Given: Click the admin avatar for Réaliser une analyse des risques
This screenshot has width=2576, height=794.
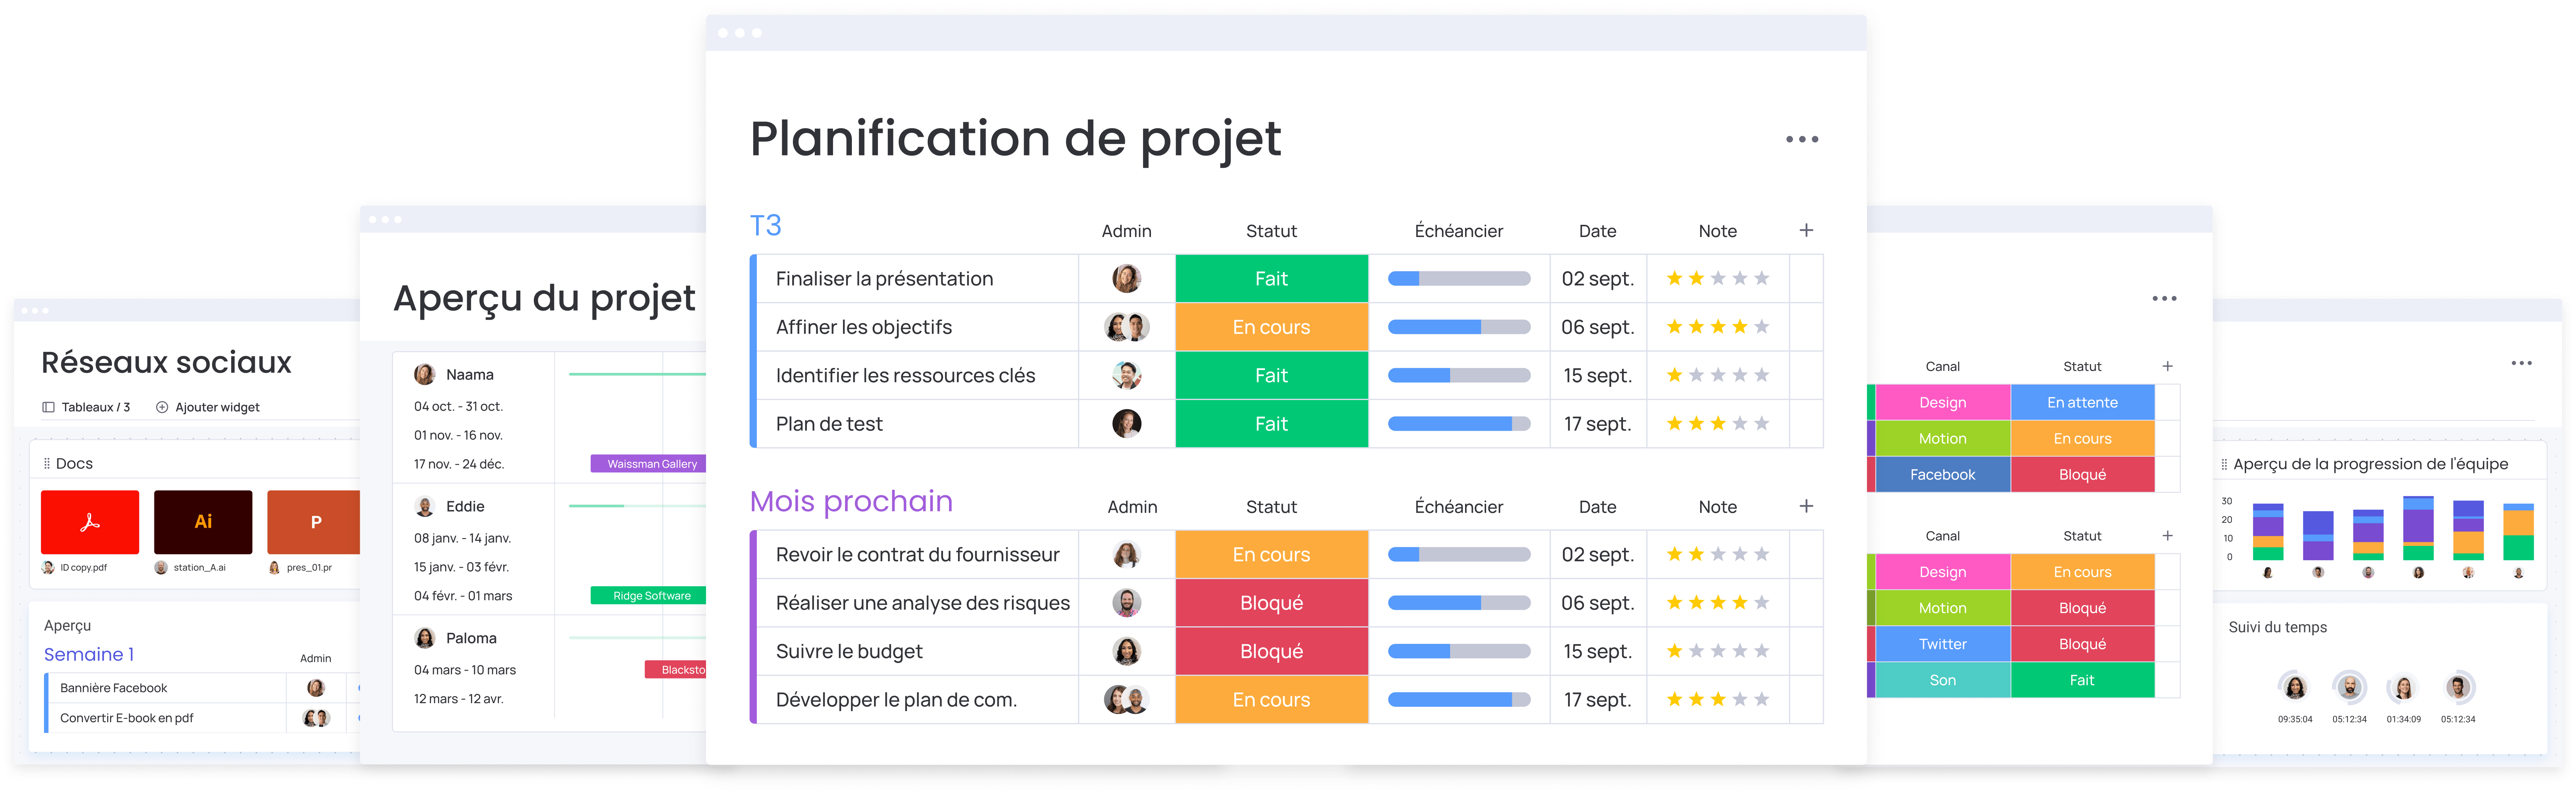Looking at the screenshot, I should (1127, 603).
